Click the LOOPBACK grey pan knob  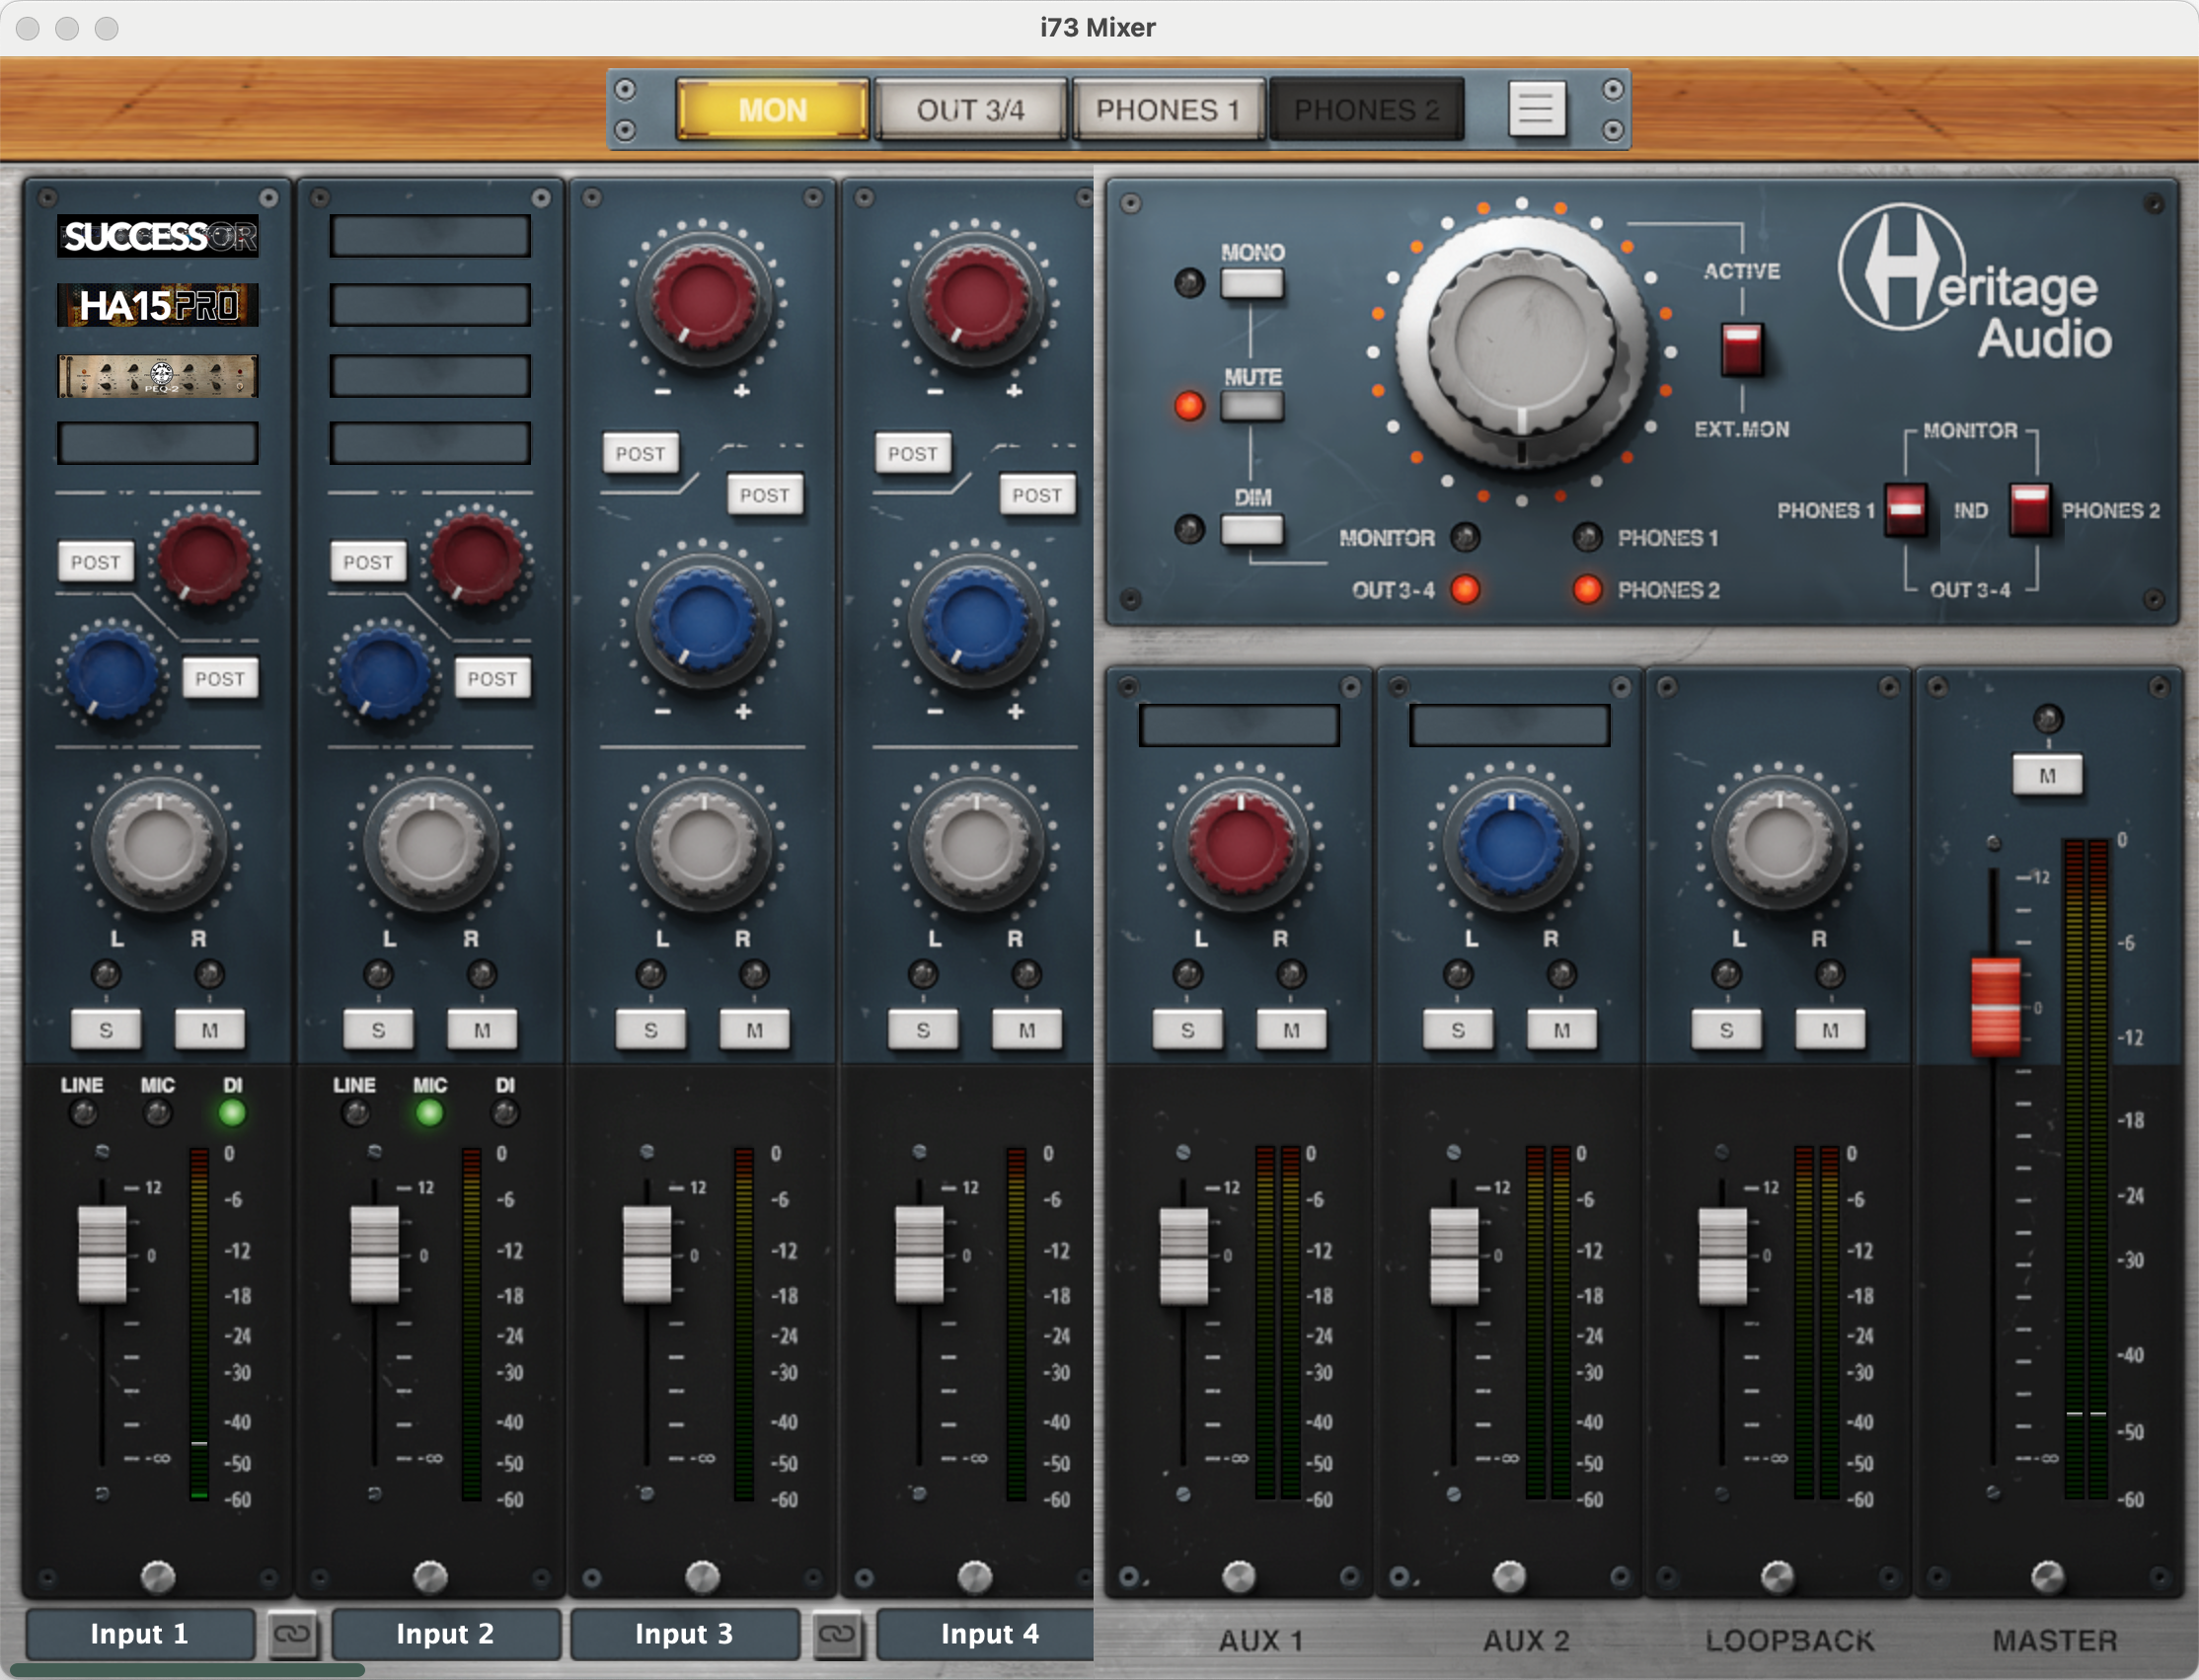pyautogui.click(x=1779, y=845)
